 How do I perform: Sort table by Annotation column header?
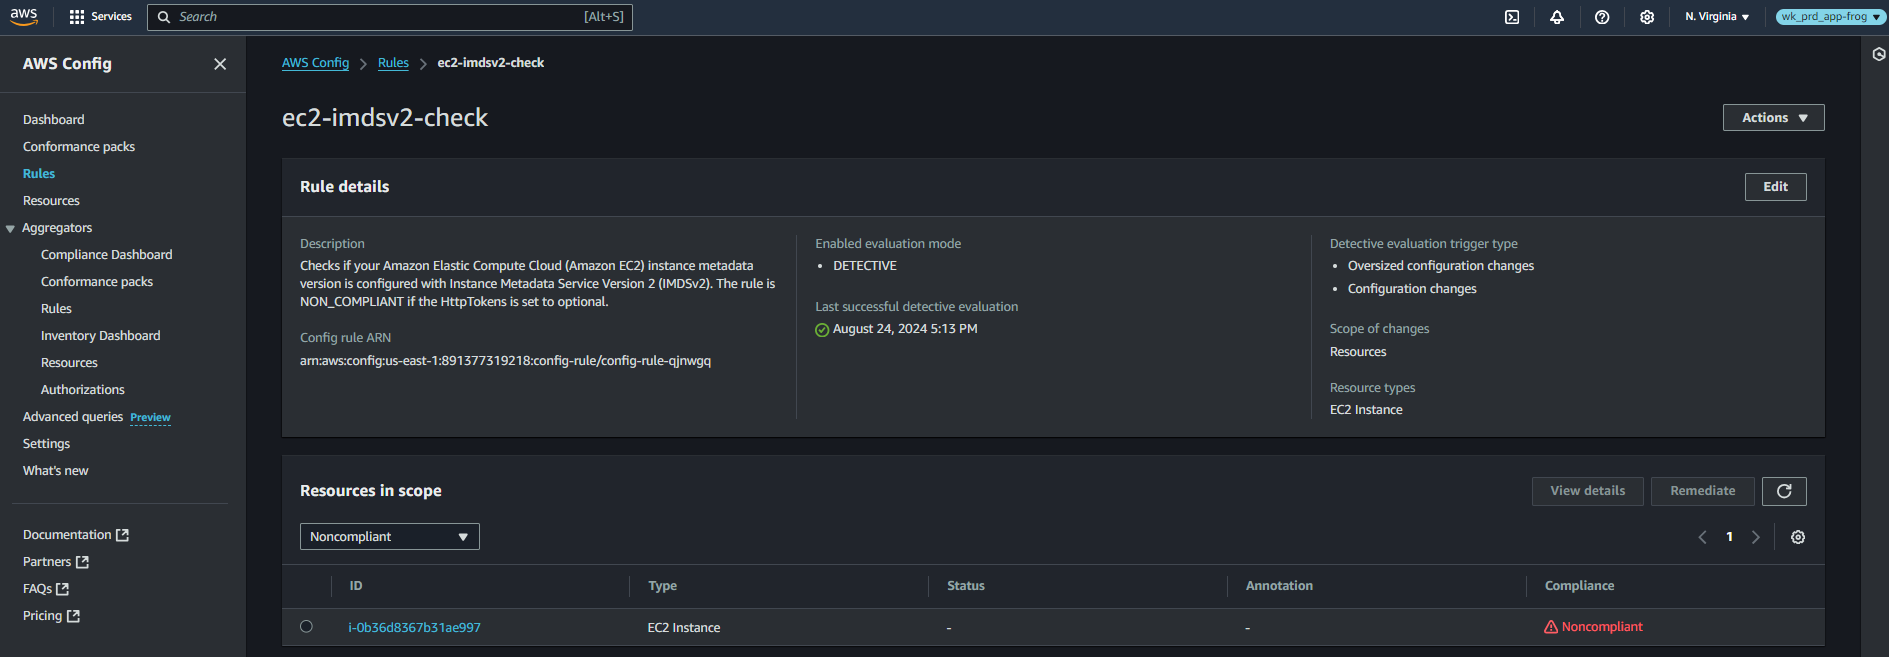click(1279, 586)
